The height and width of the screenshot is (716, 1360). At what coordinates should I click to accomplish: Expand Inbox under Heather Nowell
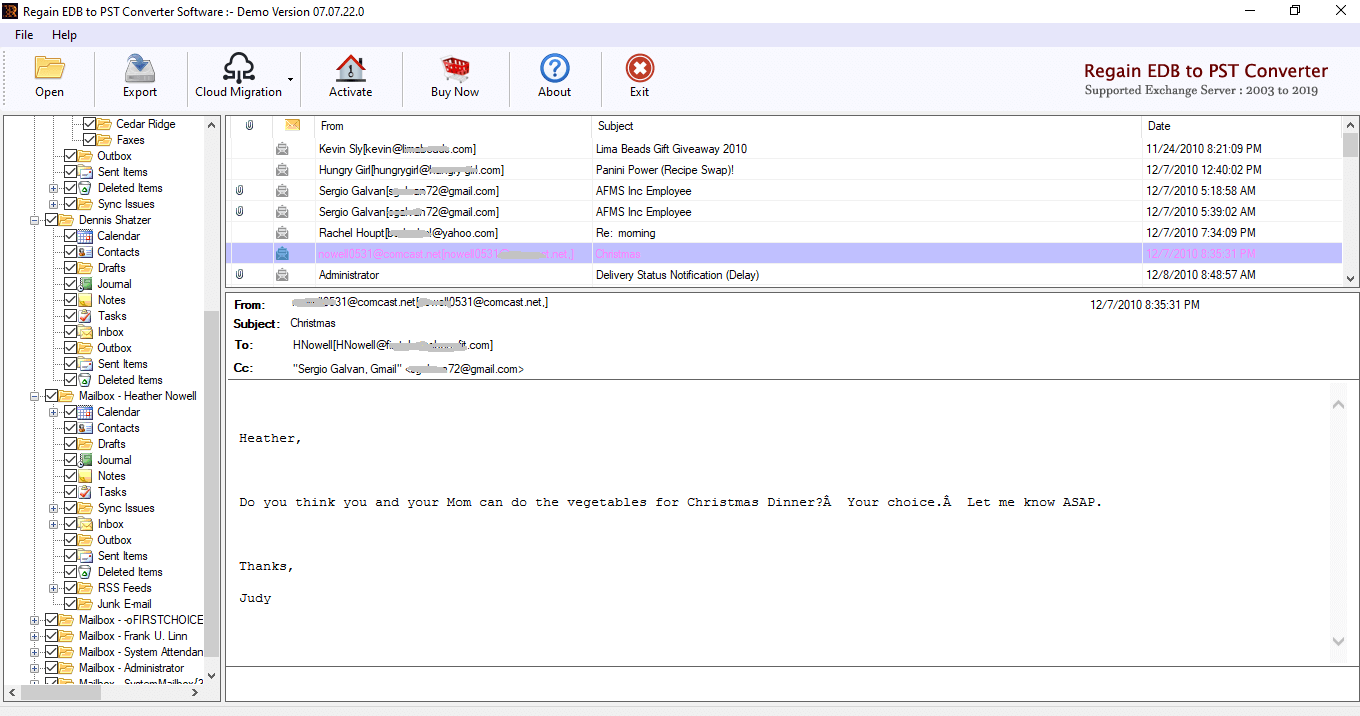click(x=54, y=524)
